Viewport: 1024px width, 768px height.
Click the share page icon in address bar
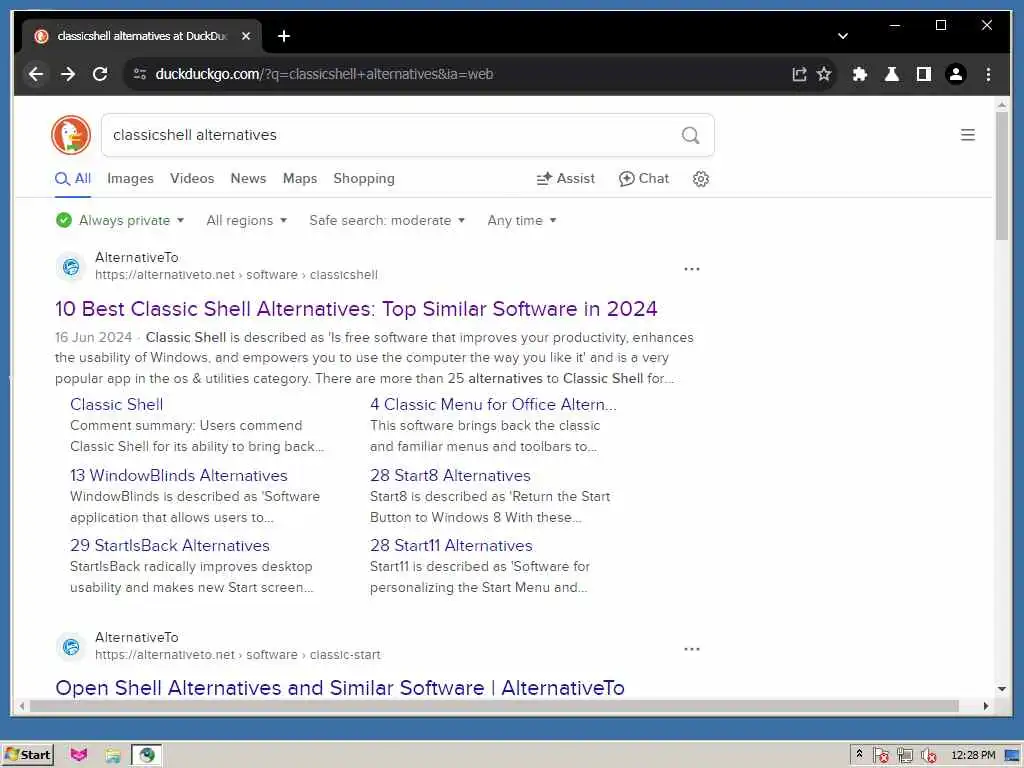(799, 74)
